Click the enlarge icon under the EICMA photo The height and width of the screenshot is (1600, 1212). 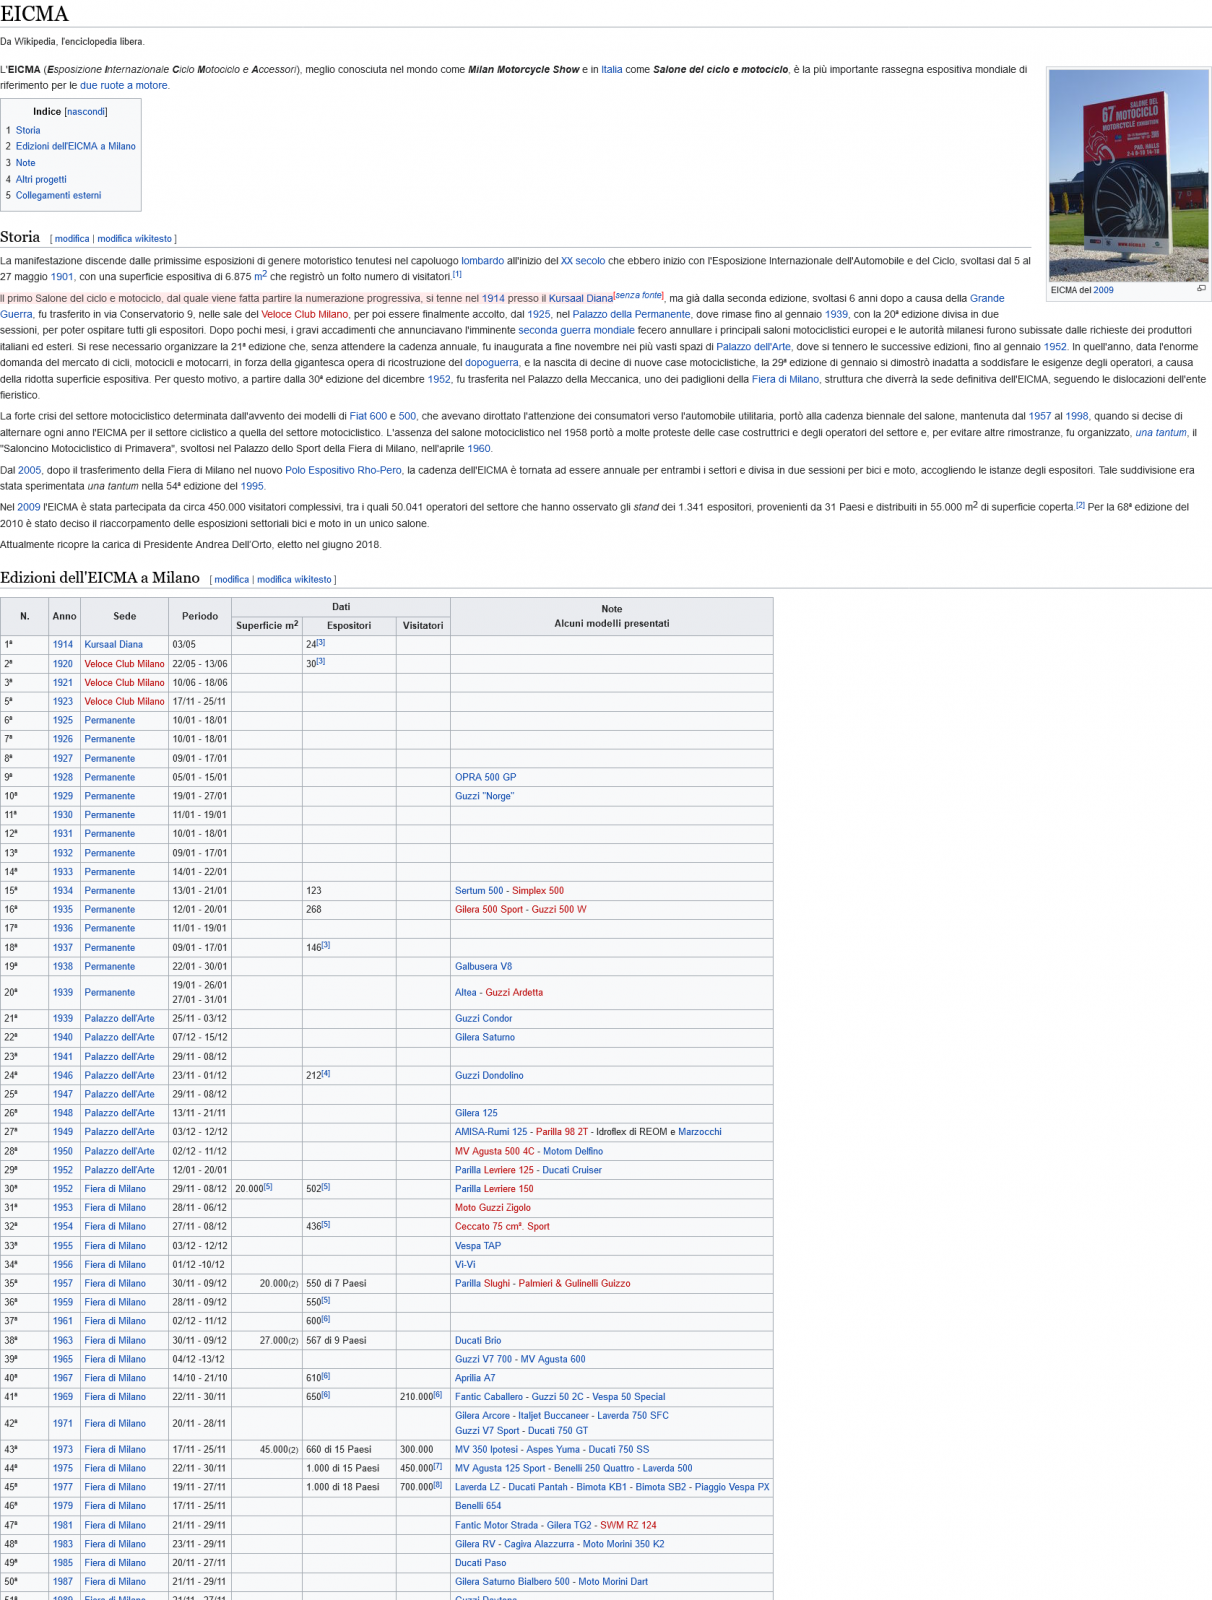pyautogui.click(x=1201, y=289)
